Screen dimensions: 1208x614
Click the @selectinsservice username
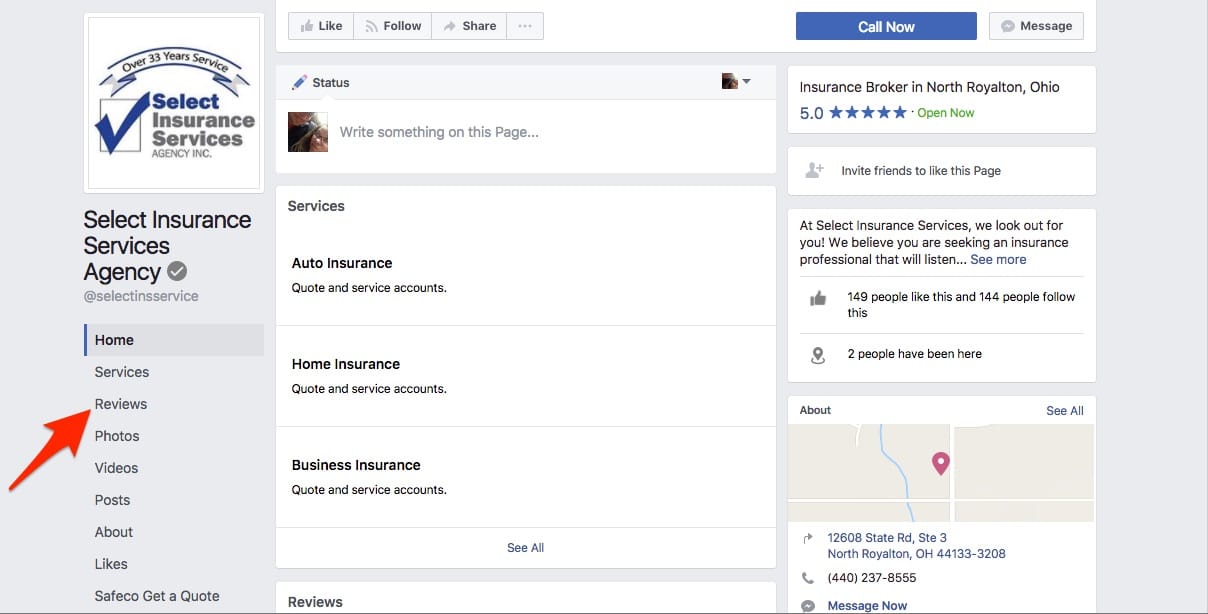pos(141,296)
